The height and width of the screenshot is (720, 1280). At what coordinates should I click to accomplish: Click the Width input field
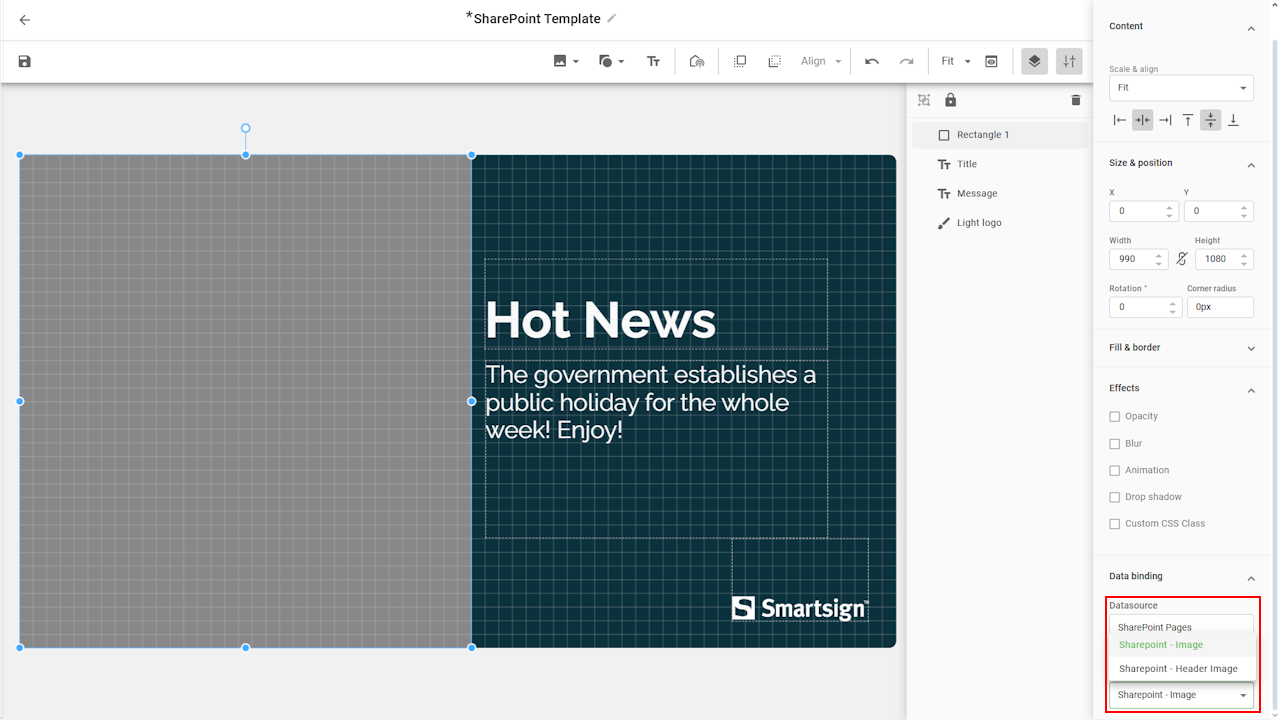point(1131,259)
